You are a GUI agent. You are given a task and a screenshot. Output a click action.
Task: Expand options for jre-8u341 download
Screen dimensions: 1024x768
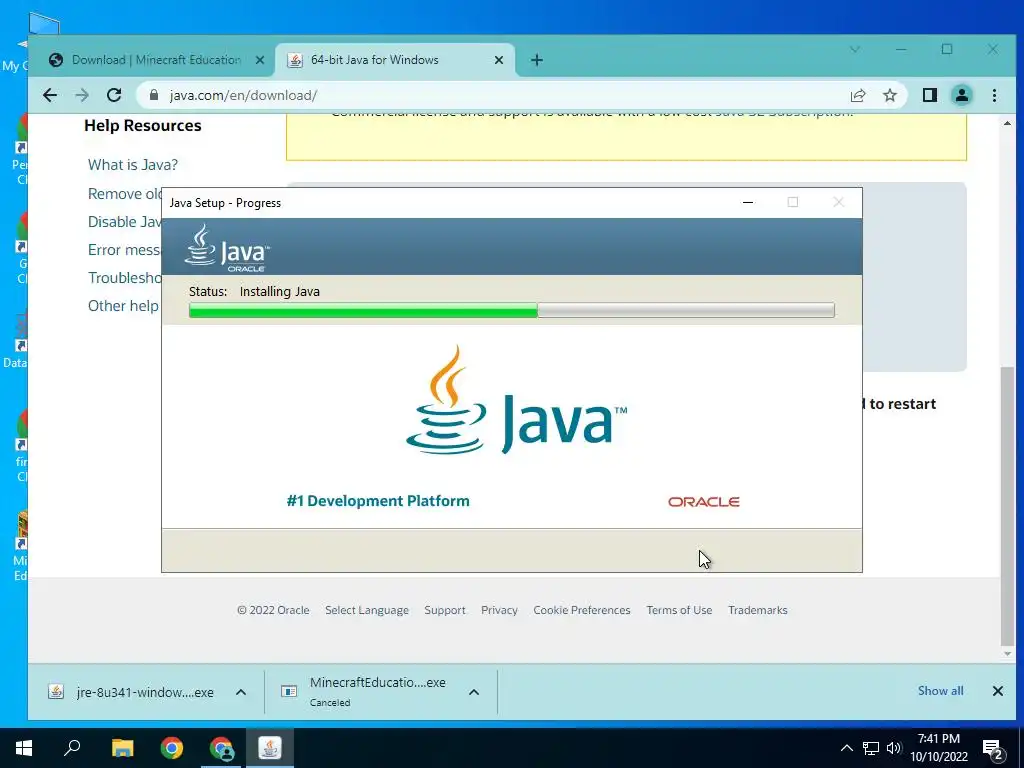click(x=240, y=692)
